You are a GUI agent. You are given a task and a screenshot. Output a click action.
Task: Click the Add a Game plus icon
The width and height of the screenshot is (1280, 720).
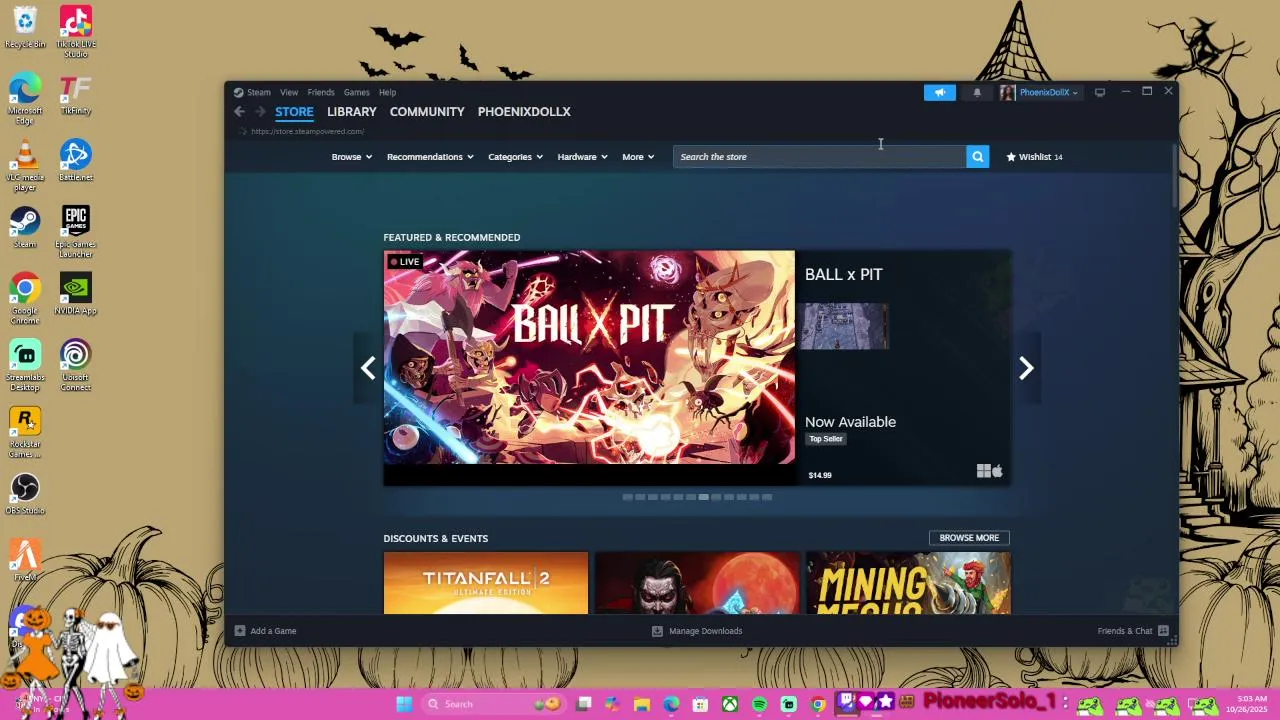pyautogui.click(x=239, y=631)
